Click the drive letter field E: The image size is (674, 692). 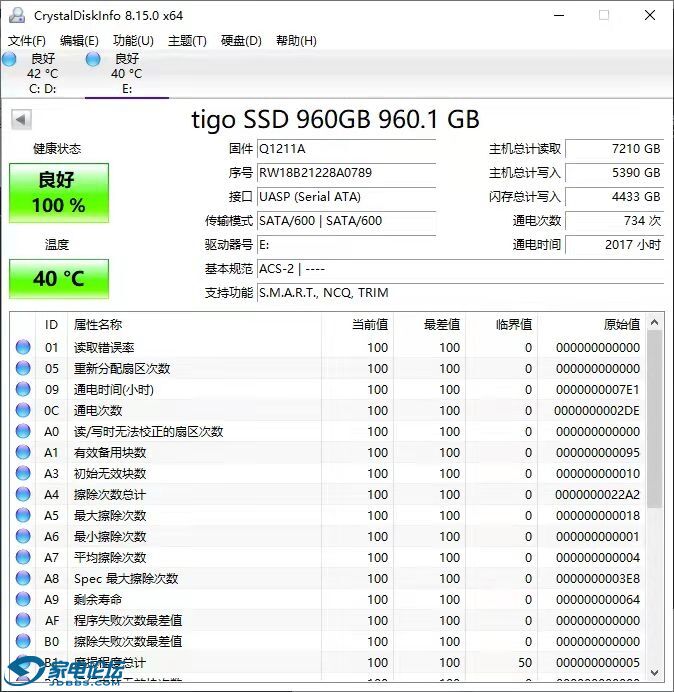coord(346,244)
